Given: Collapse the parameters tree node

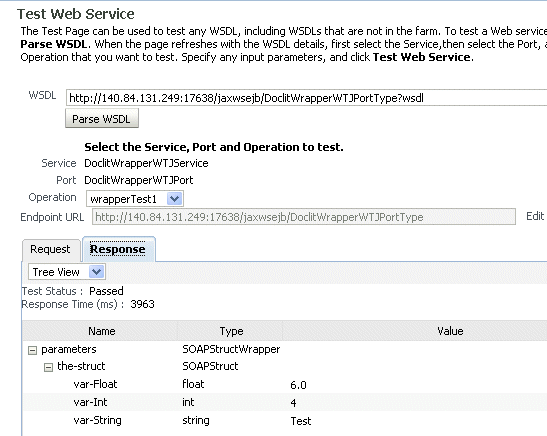Looking at the screenshot, I should tap(32, 350).
